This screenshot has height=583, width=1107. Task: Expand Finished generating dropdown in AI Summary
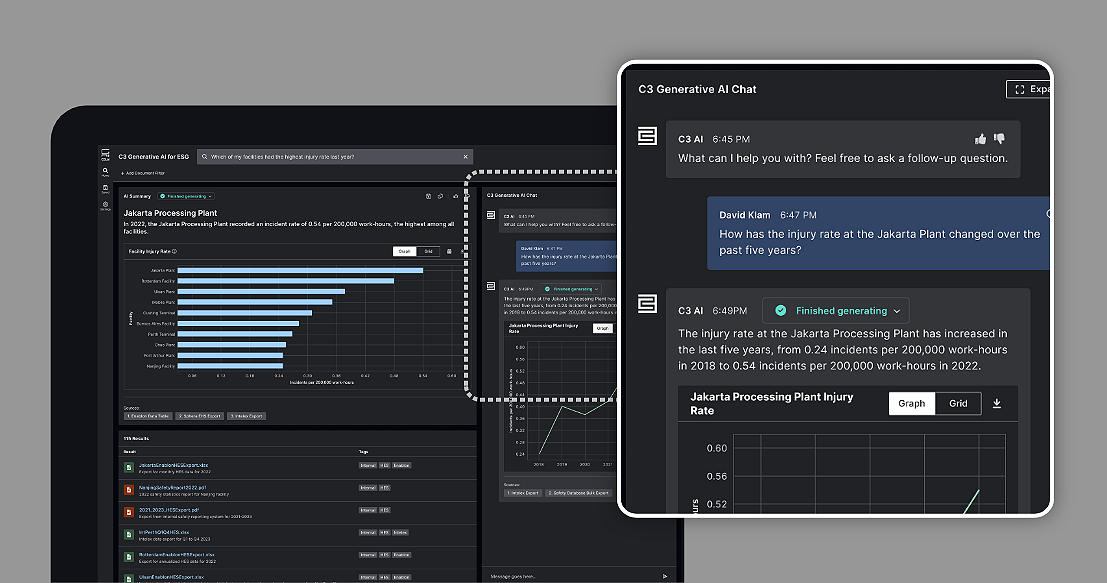pos(185,196)
